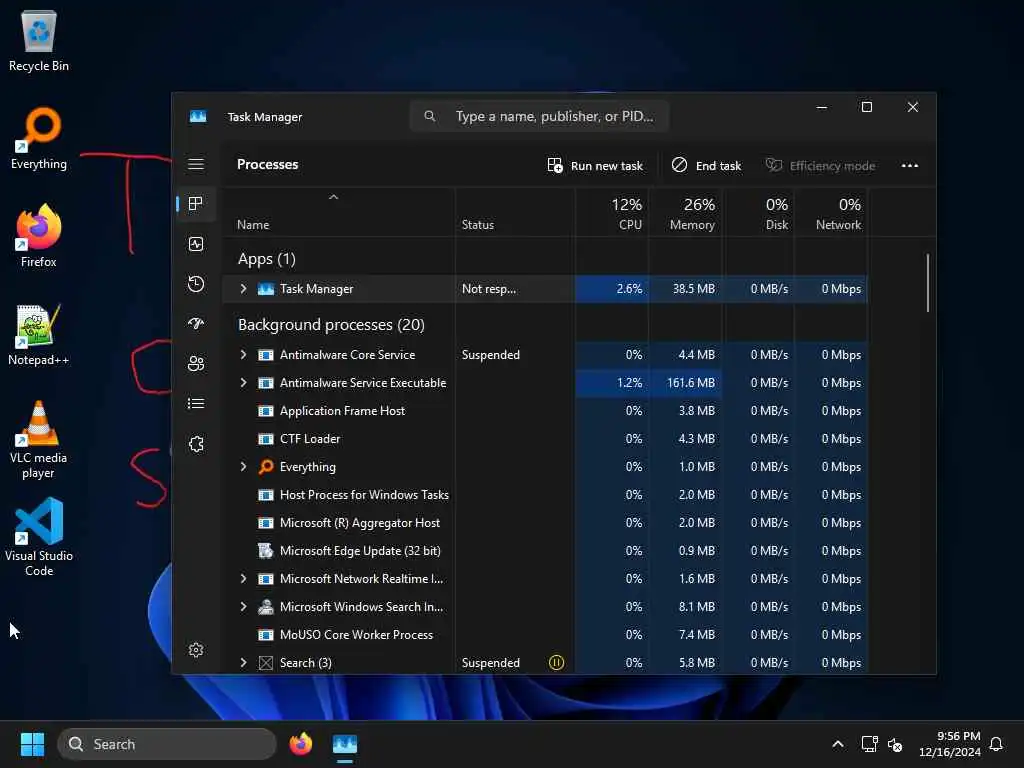
Task: Expand the Search (3) process group
Action: 244,663
